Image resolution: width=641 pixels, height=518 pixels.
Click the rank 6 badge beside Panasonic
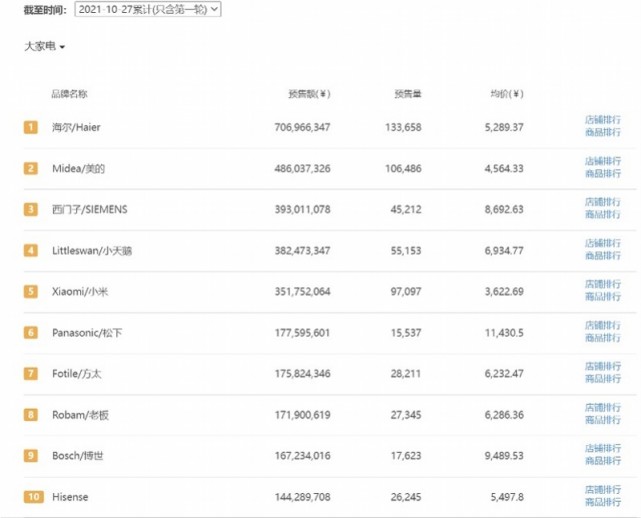click(x=31, y=332)
